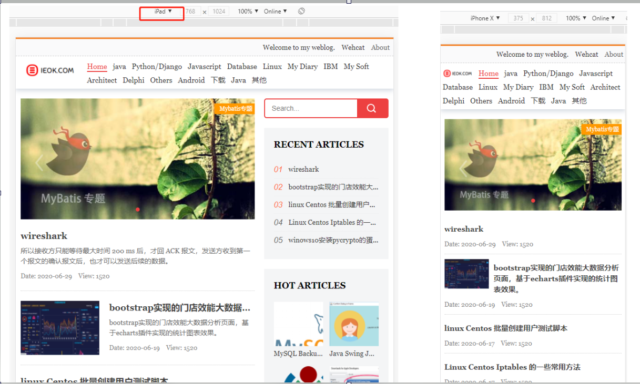Viewport: 640px width, 384px height.
Task: Open Javascript menu in iPad view
Action: point(204,67)
